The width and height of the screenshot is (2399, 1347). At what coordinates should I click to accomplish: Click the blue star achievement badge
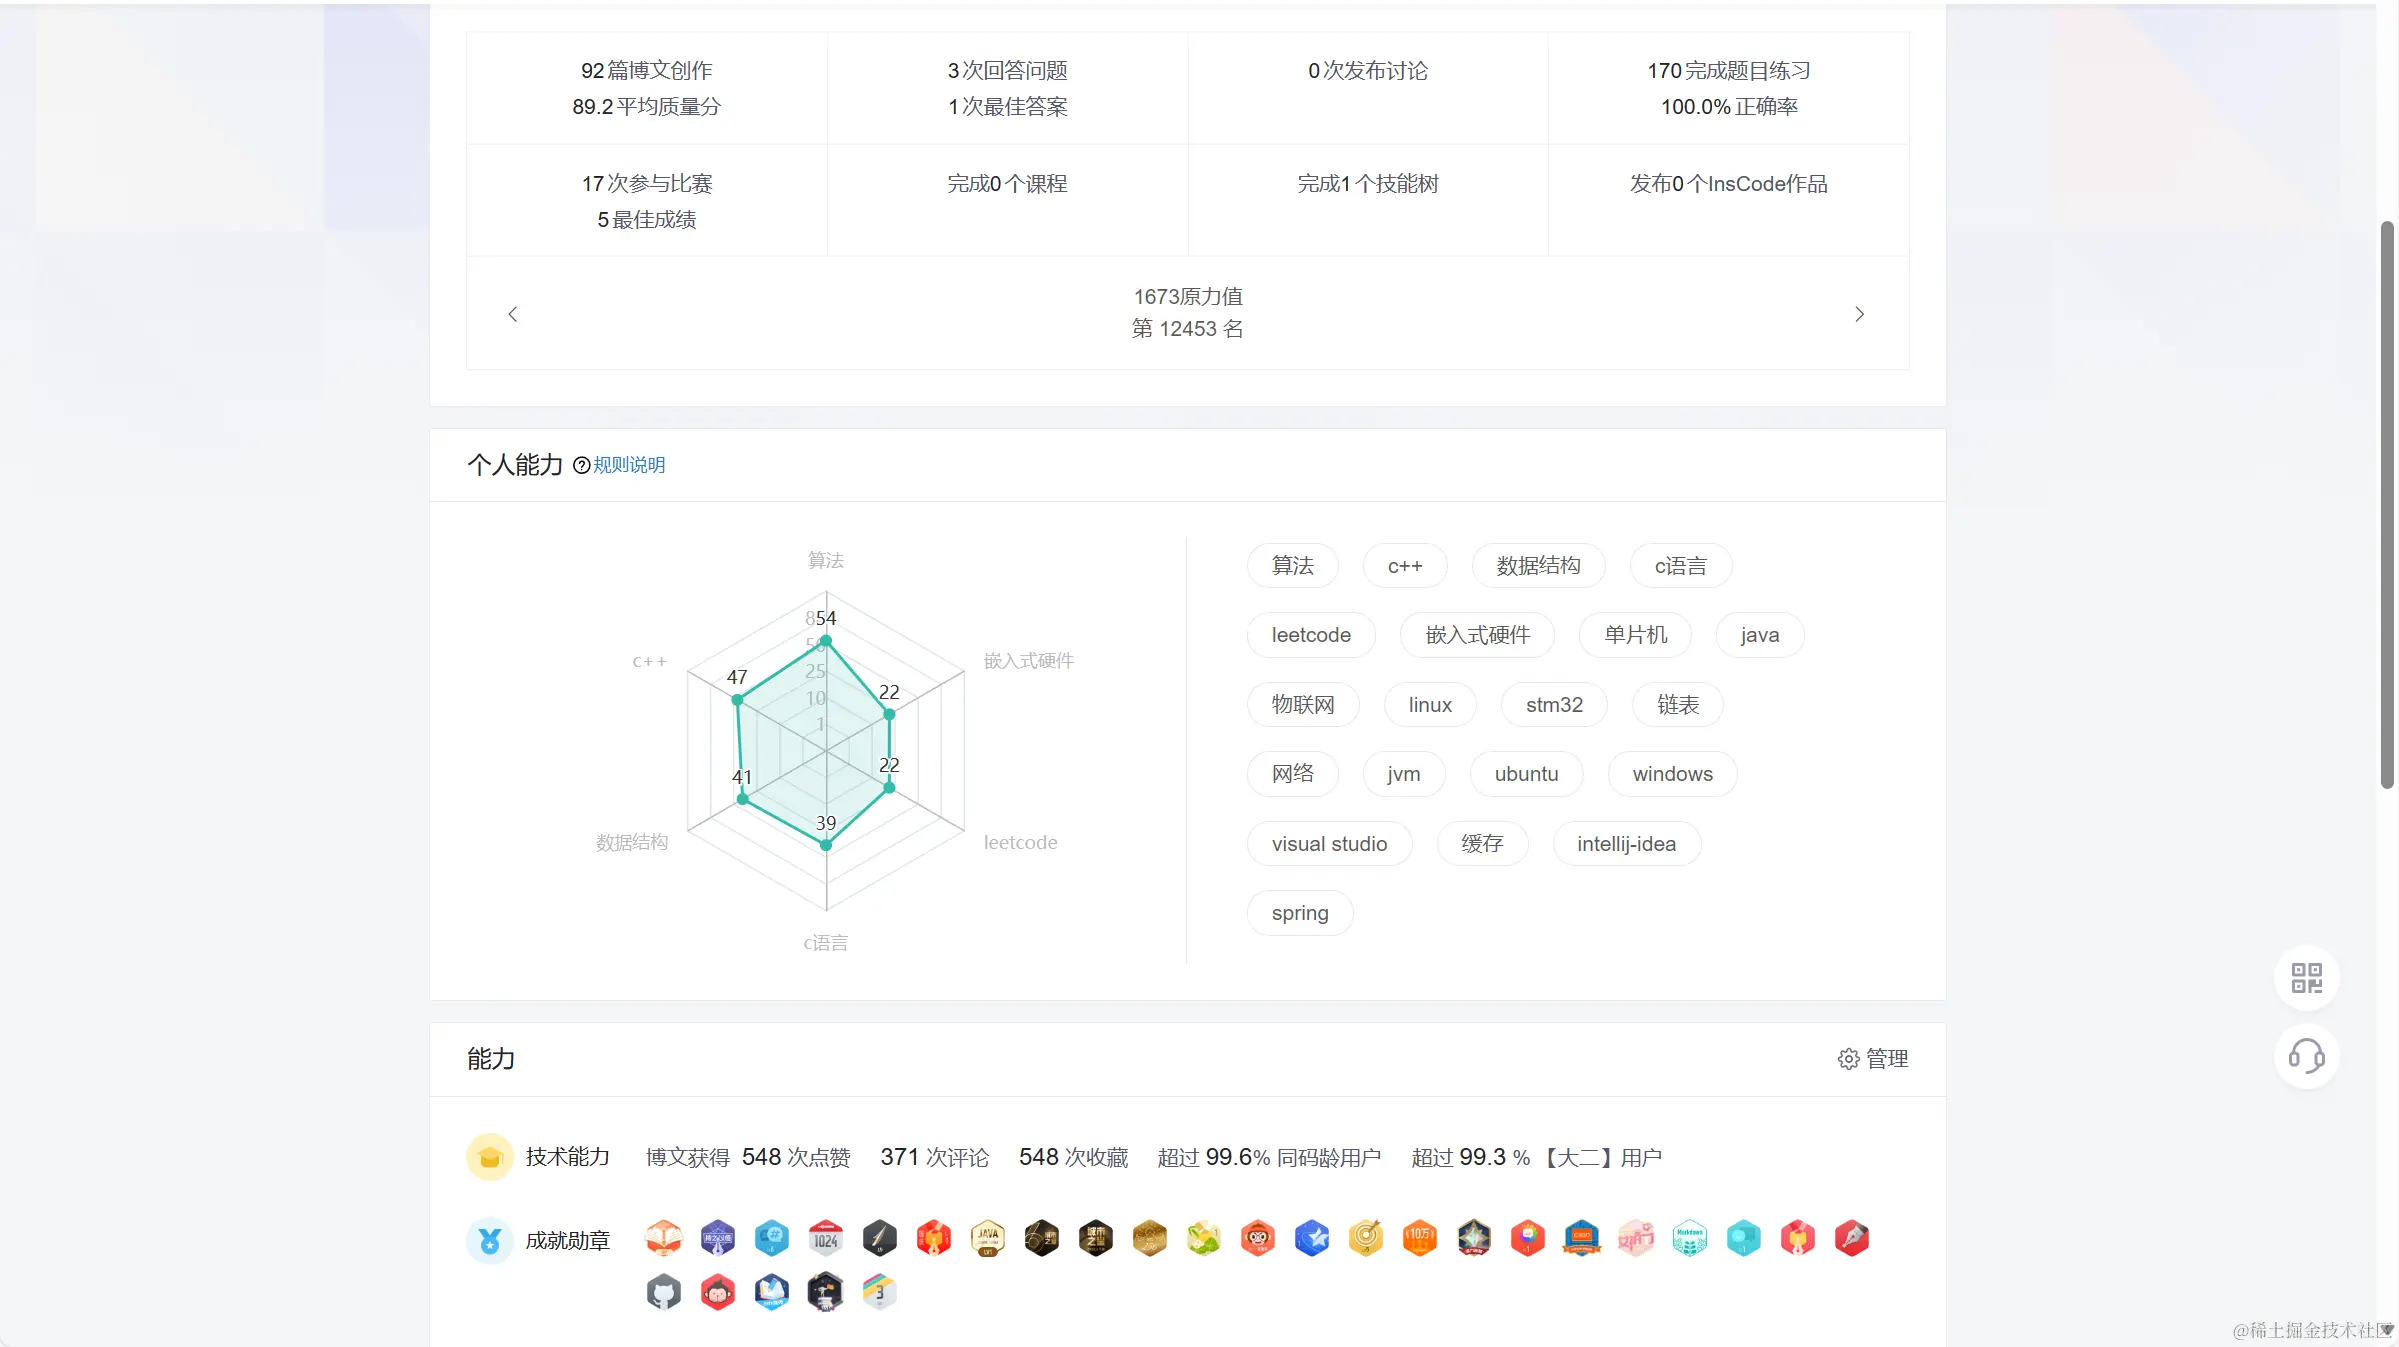point(1311,1239)
